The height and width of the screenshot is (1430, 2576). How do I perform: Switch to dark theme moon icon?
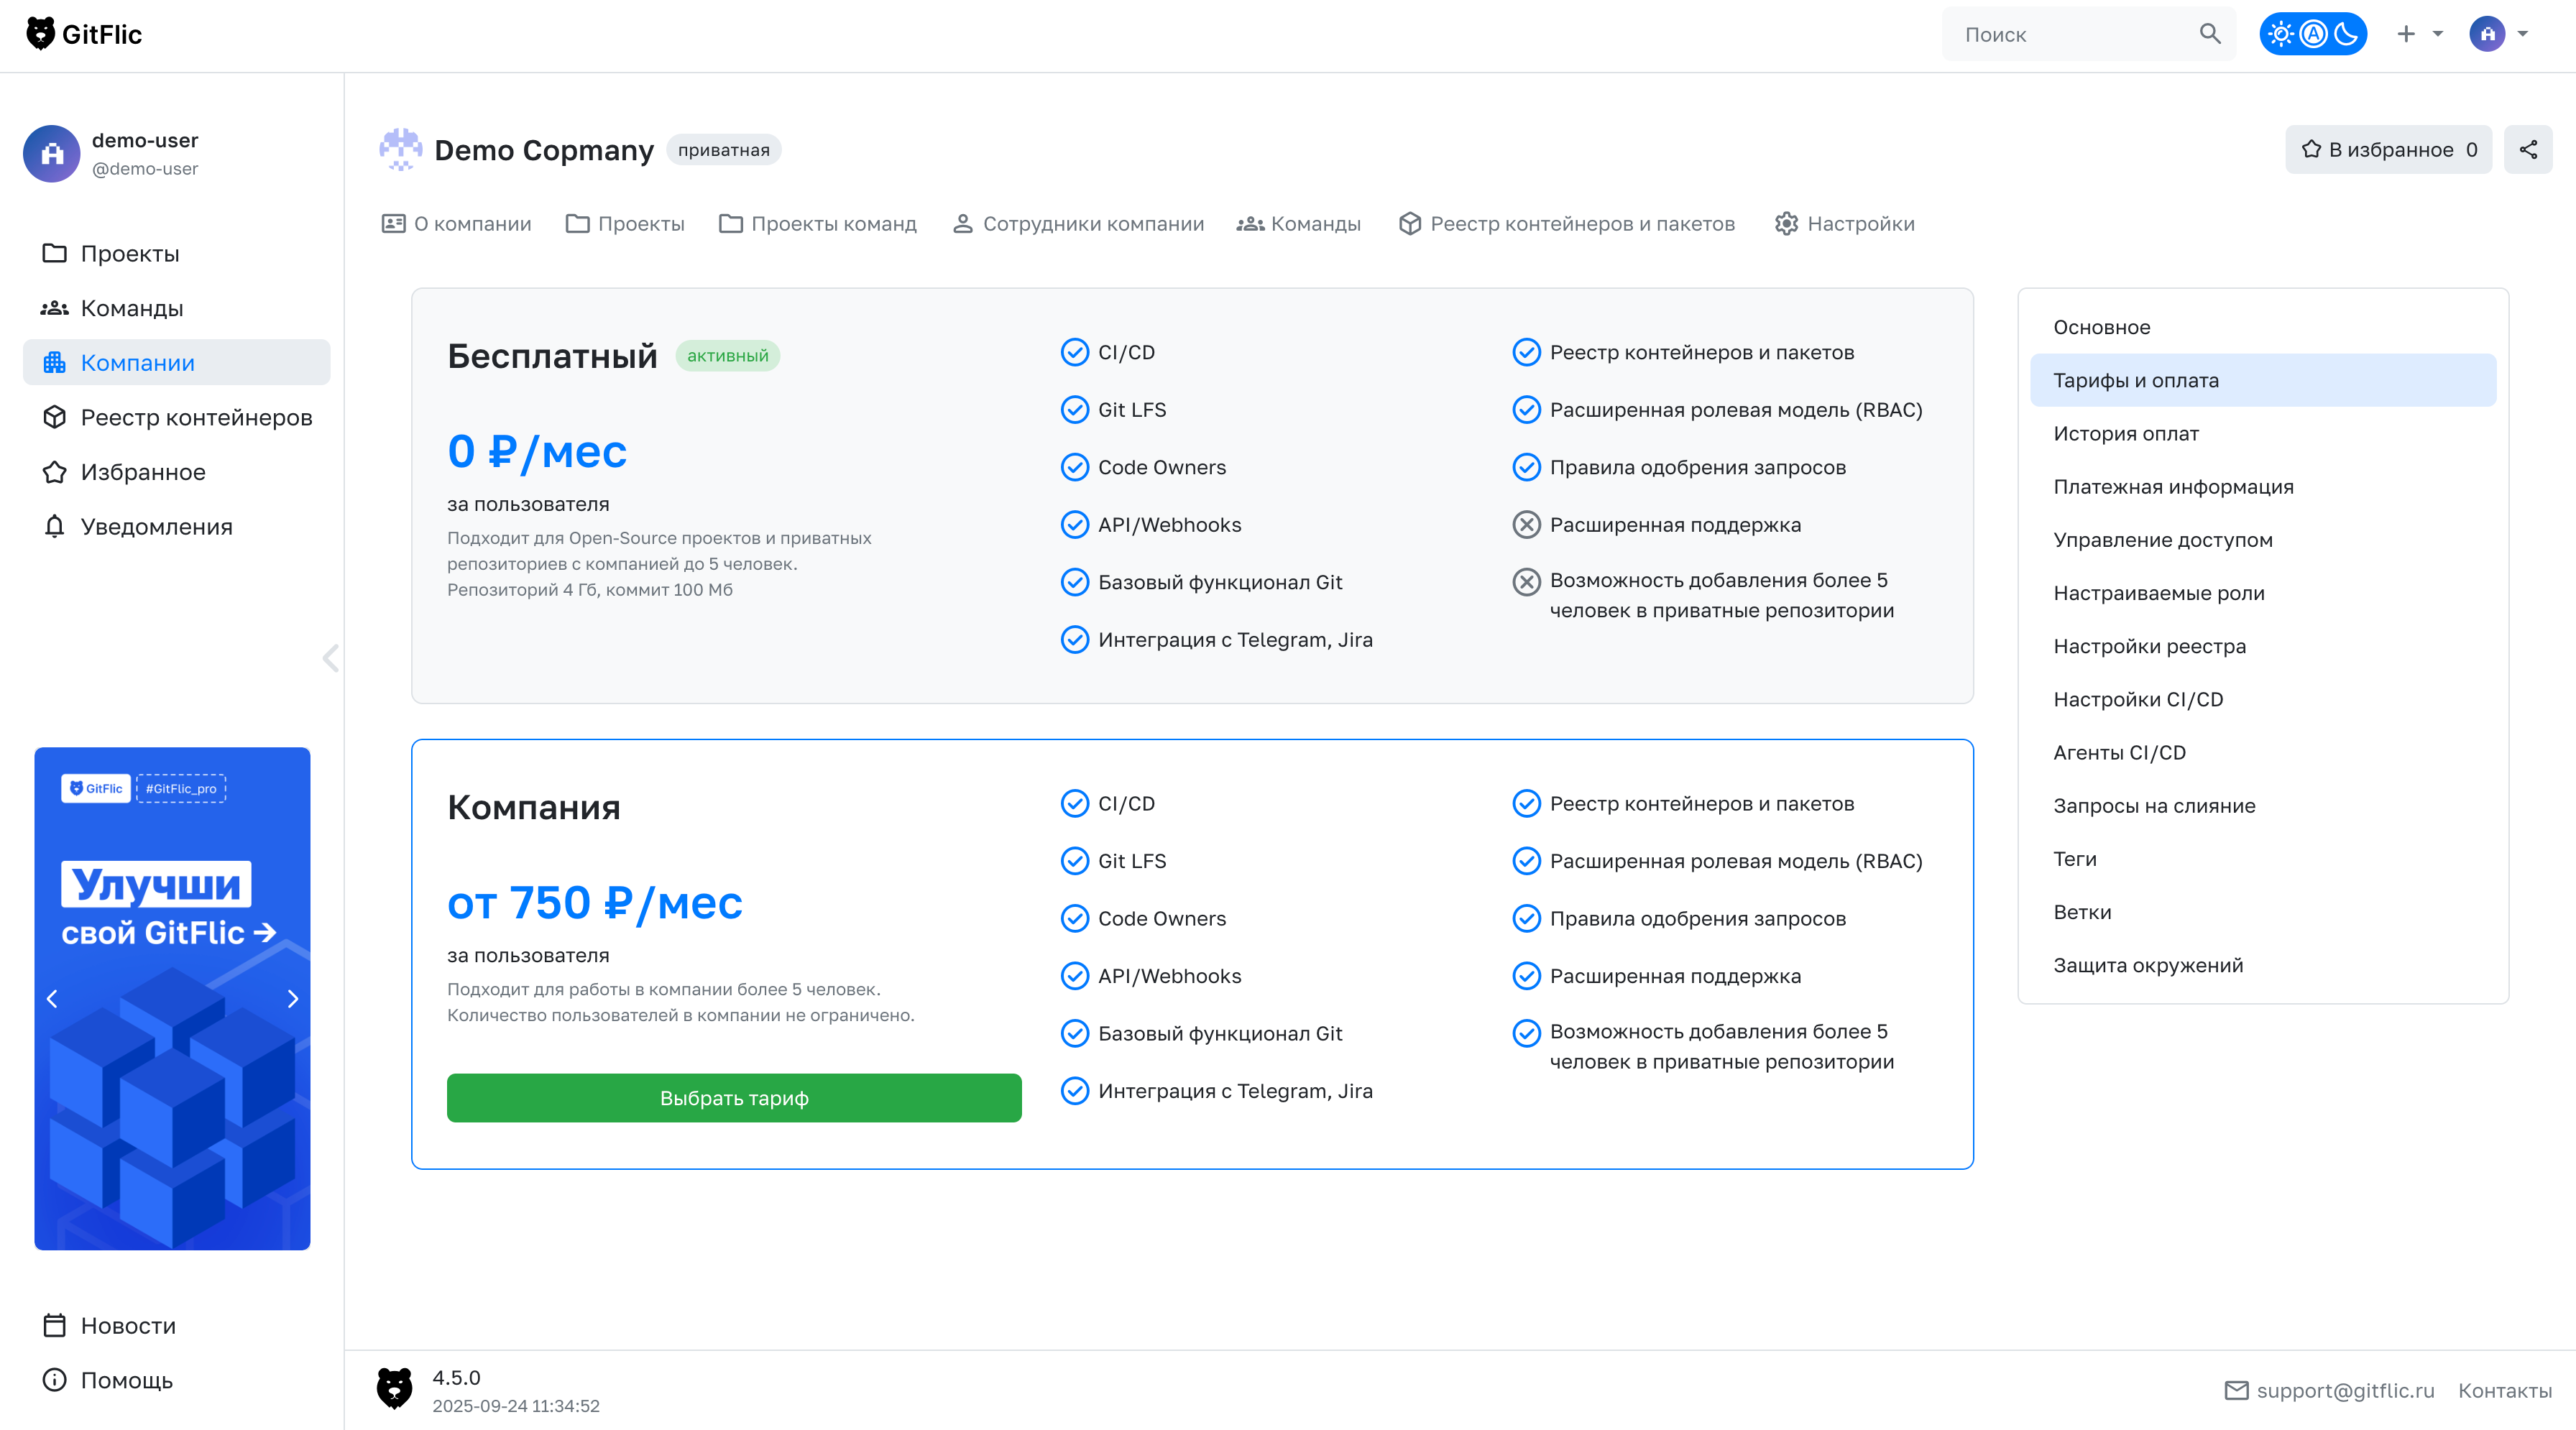pyautogui.click(x=2345, y=34)
